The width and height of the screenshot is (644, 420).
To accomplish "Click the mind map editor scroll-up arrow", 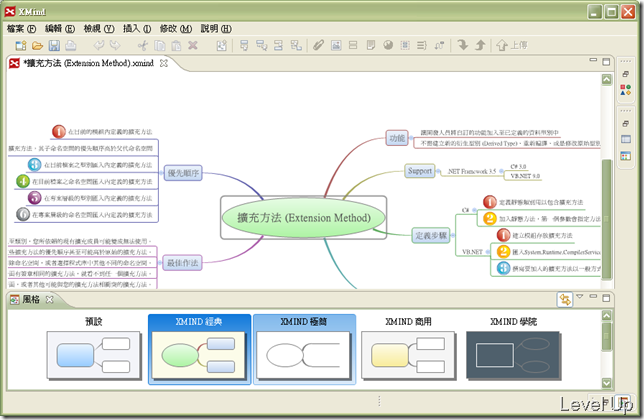I will tap(606, 80).
